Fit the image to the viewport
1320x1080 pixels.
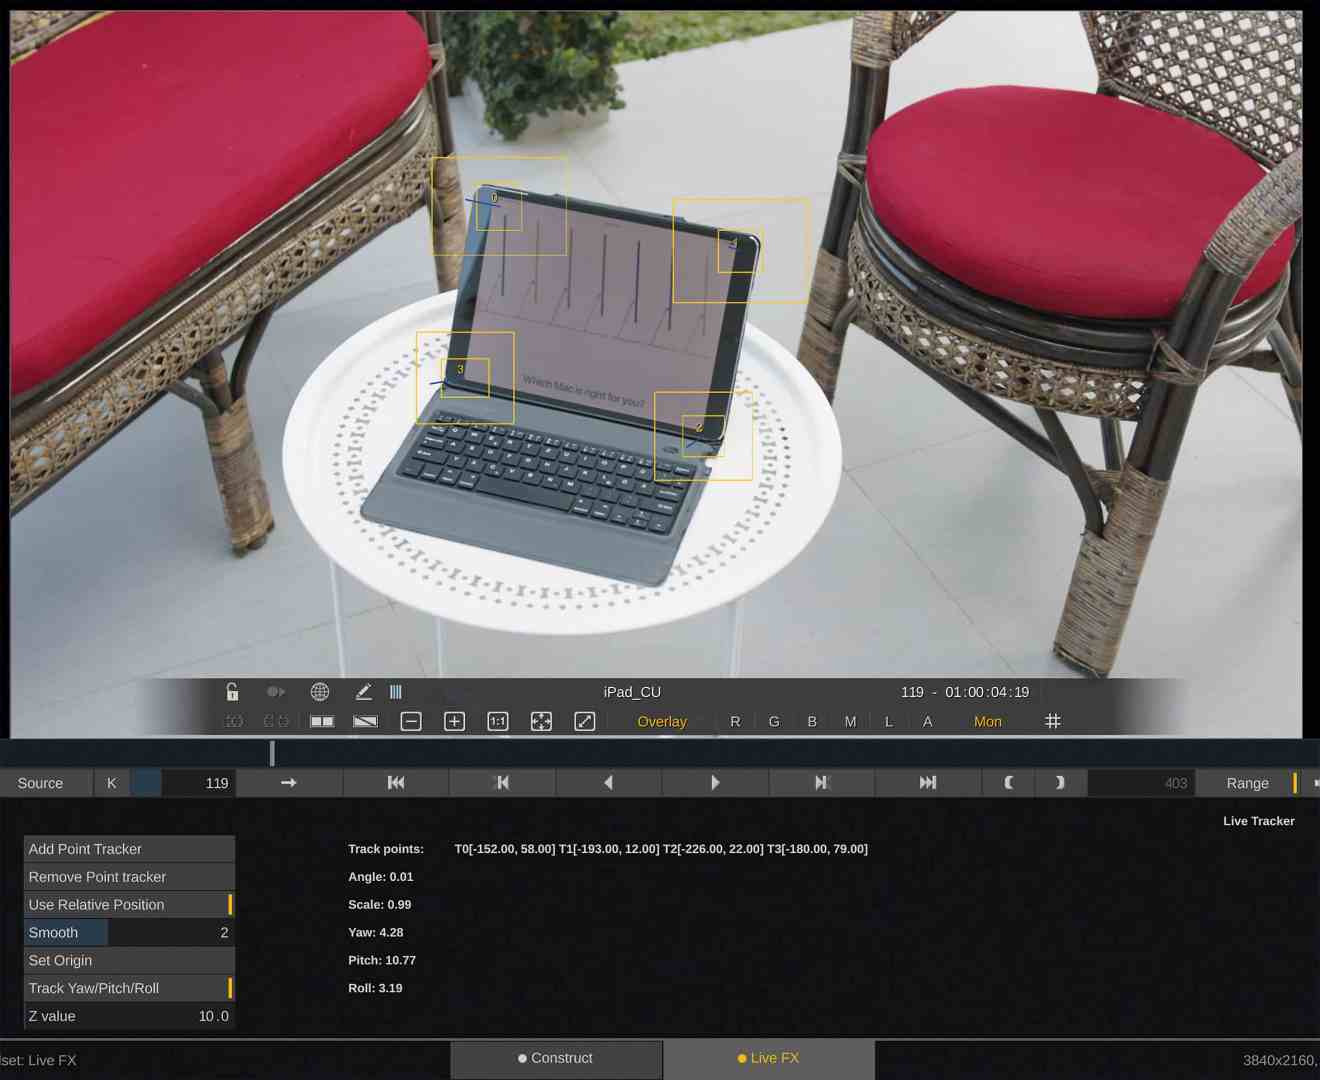(x=541, y=720)
